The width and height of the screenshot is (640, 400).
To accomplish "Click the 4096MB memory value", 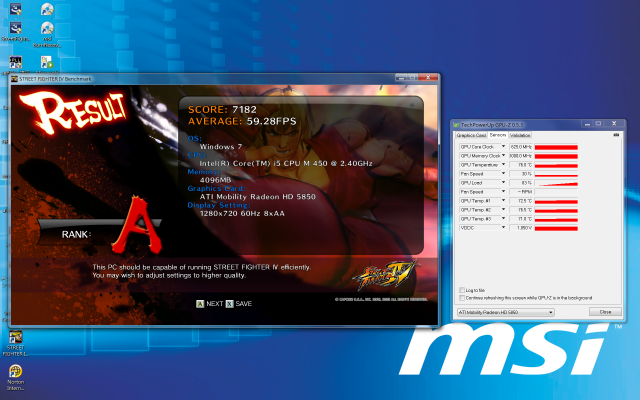I will point(216,180).
